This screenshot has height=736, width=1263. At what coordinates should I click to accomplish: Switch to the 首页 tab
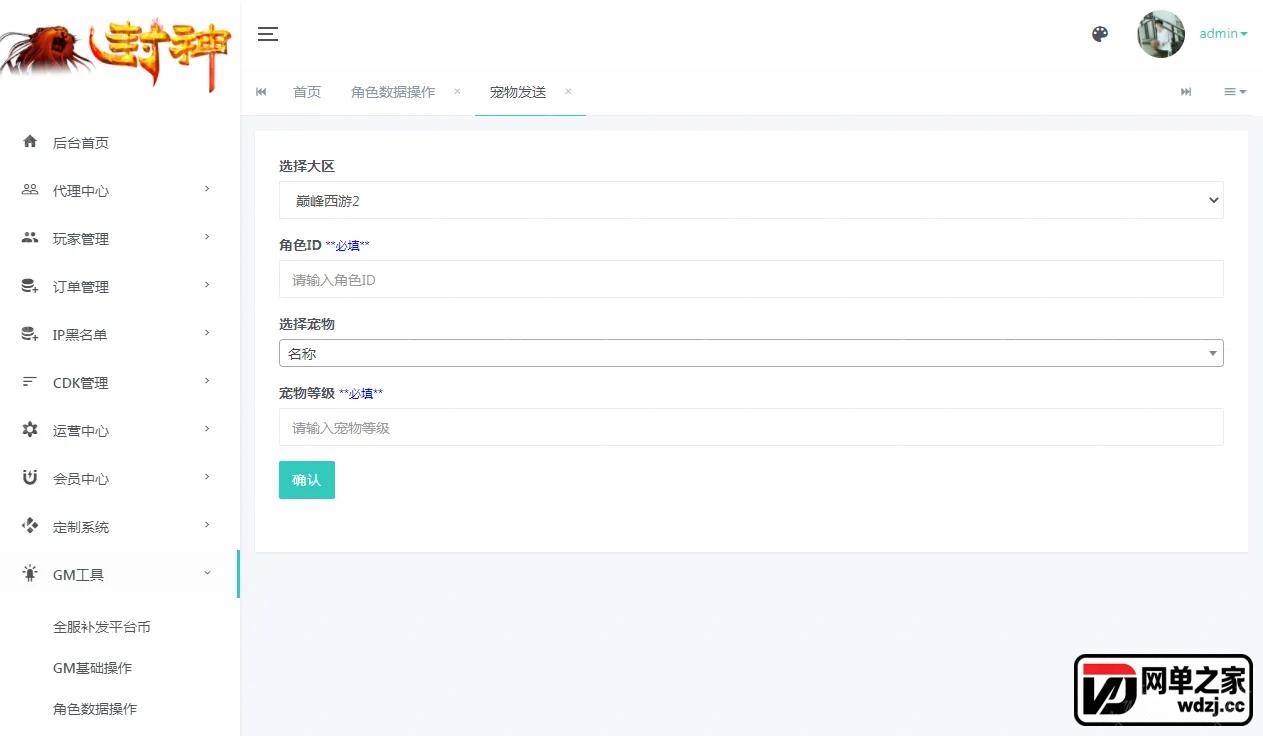(307, 92)
